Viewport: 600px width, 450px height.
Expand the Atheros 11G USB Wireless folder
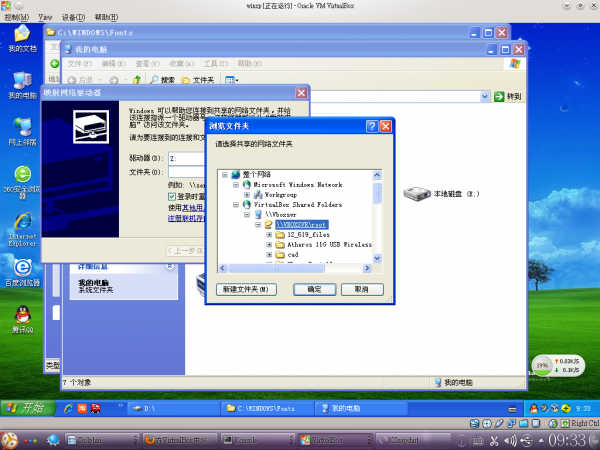(x=269, y=245)
